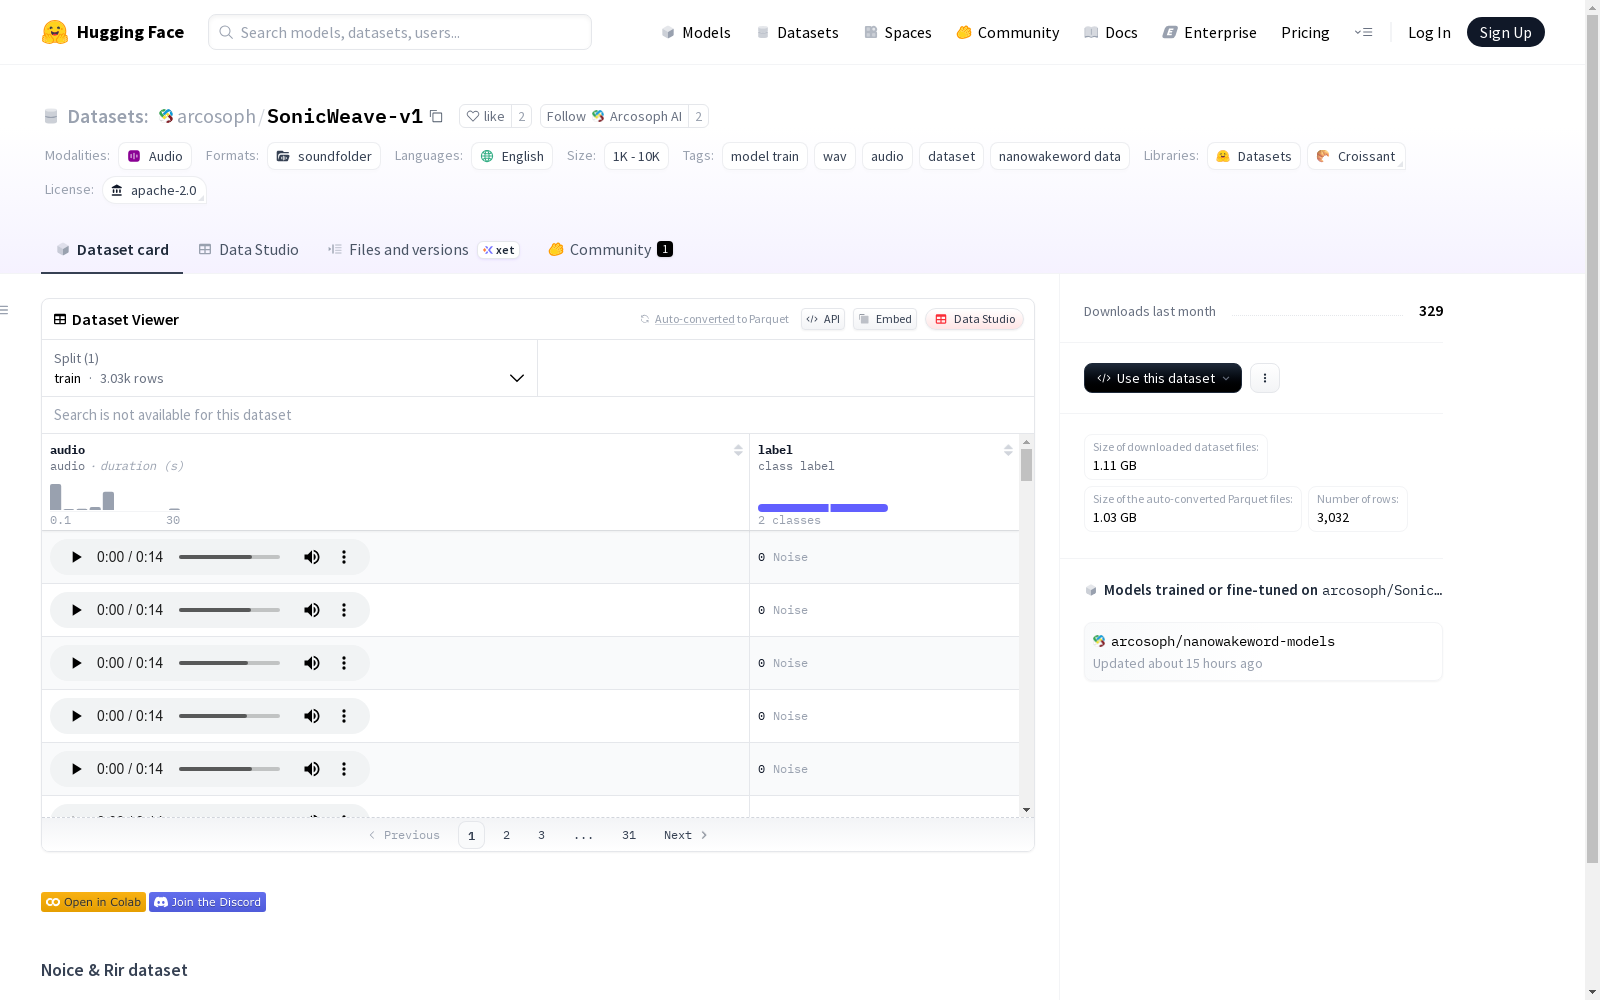
Task: Click the Log In link
Action: click(1429, 32)
